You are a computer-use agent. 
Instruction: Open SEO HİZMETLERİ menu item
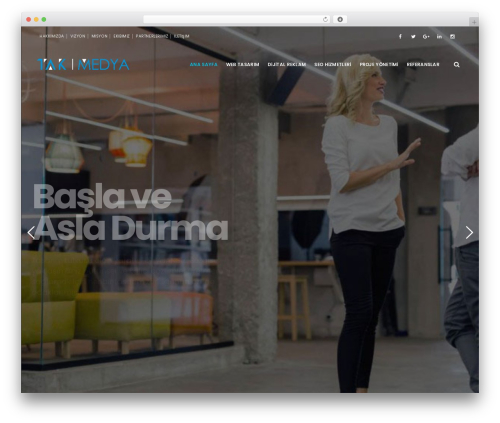(x=333, y=64)
